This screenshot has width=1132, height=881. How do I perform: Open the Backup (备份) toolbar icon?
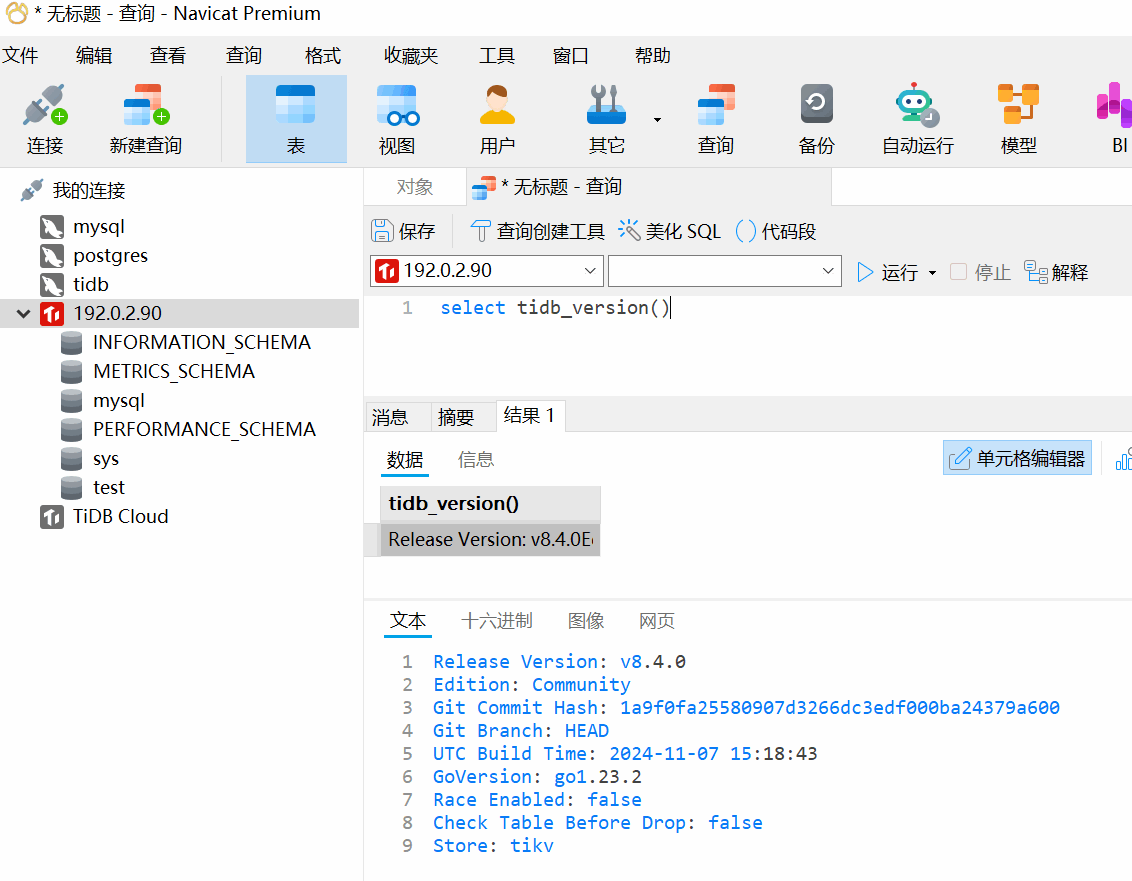tap(817, 119)
